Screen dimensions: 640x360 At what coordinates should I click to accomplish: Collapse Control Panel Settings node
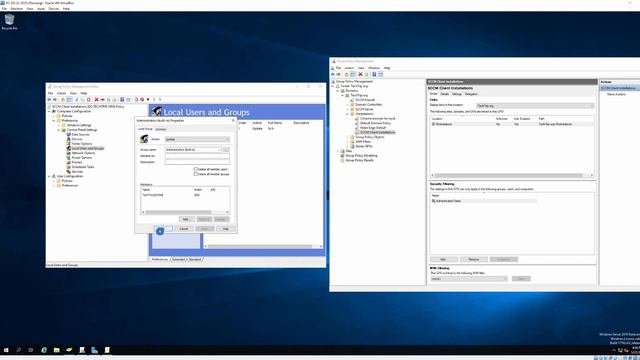(59, 130)
